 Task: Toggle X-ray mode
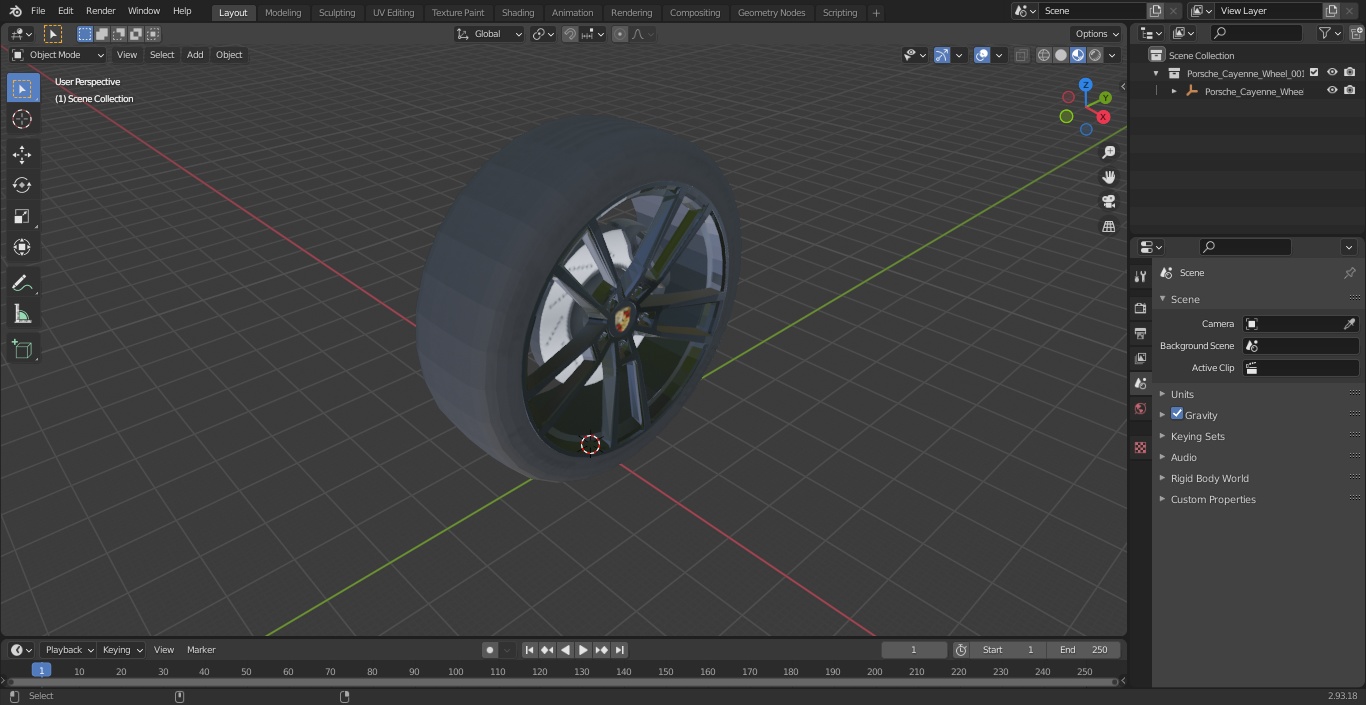(1021, 55)
